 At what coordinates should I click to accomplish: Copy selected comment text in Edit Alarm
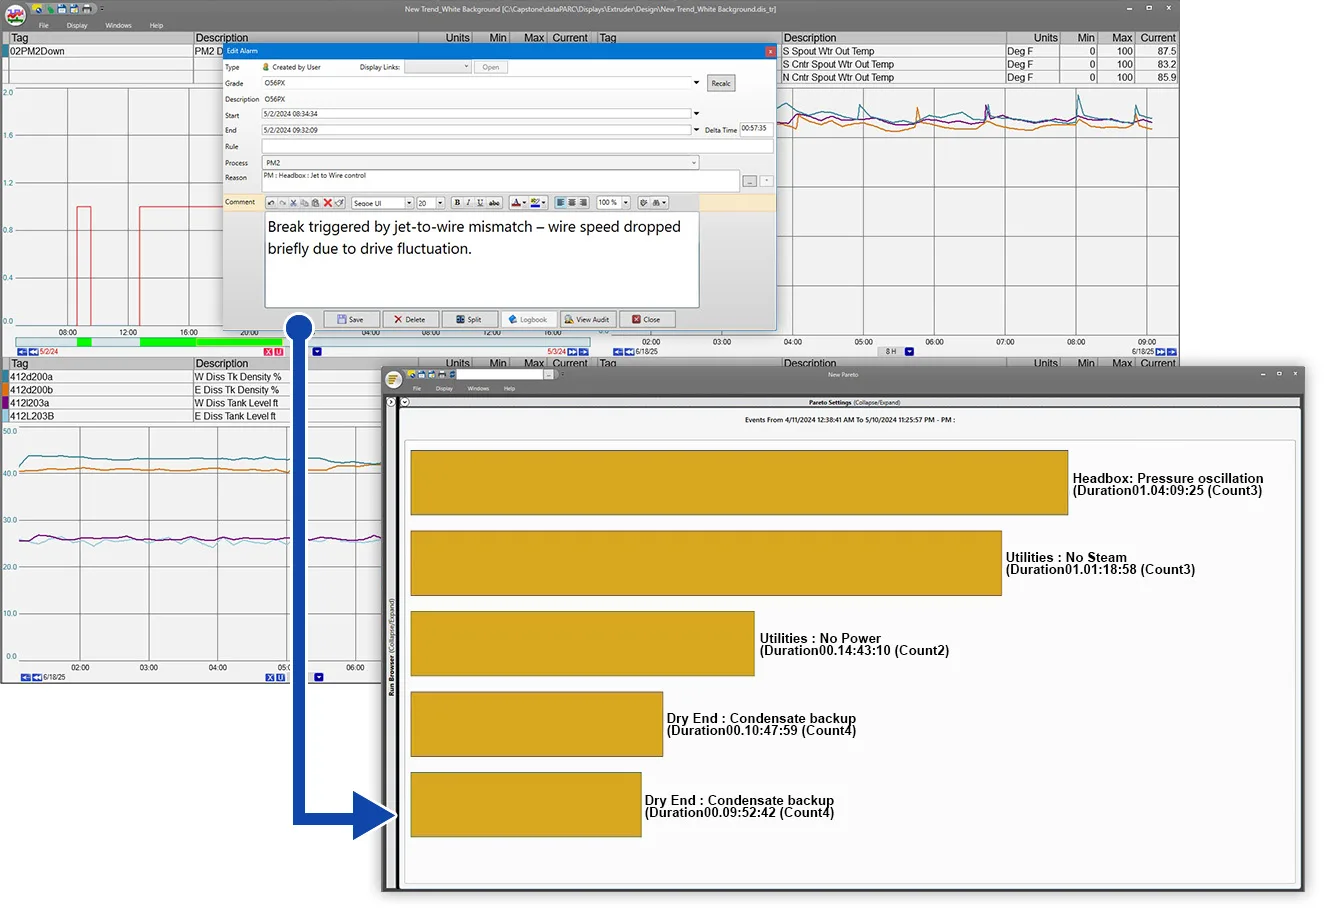[305, 203]
